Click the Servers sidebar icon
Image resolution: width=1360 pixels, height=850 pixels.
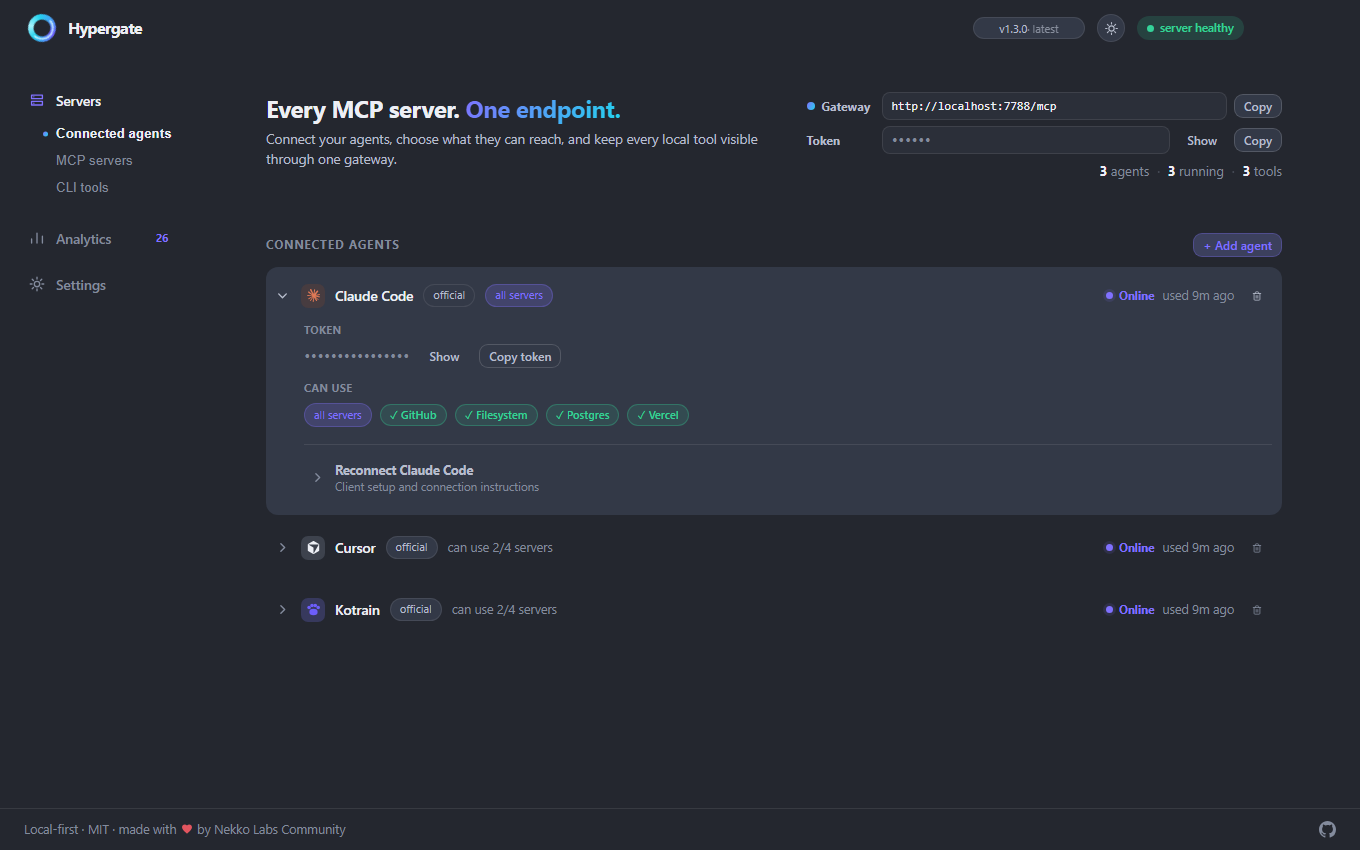37,101
